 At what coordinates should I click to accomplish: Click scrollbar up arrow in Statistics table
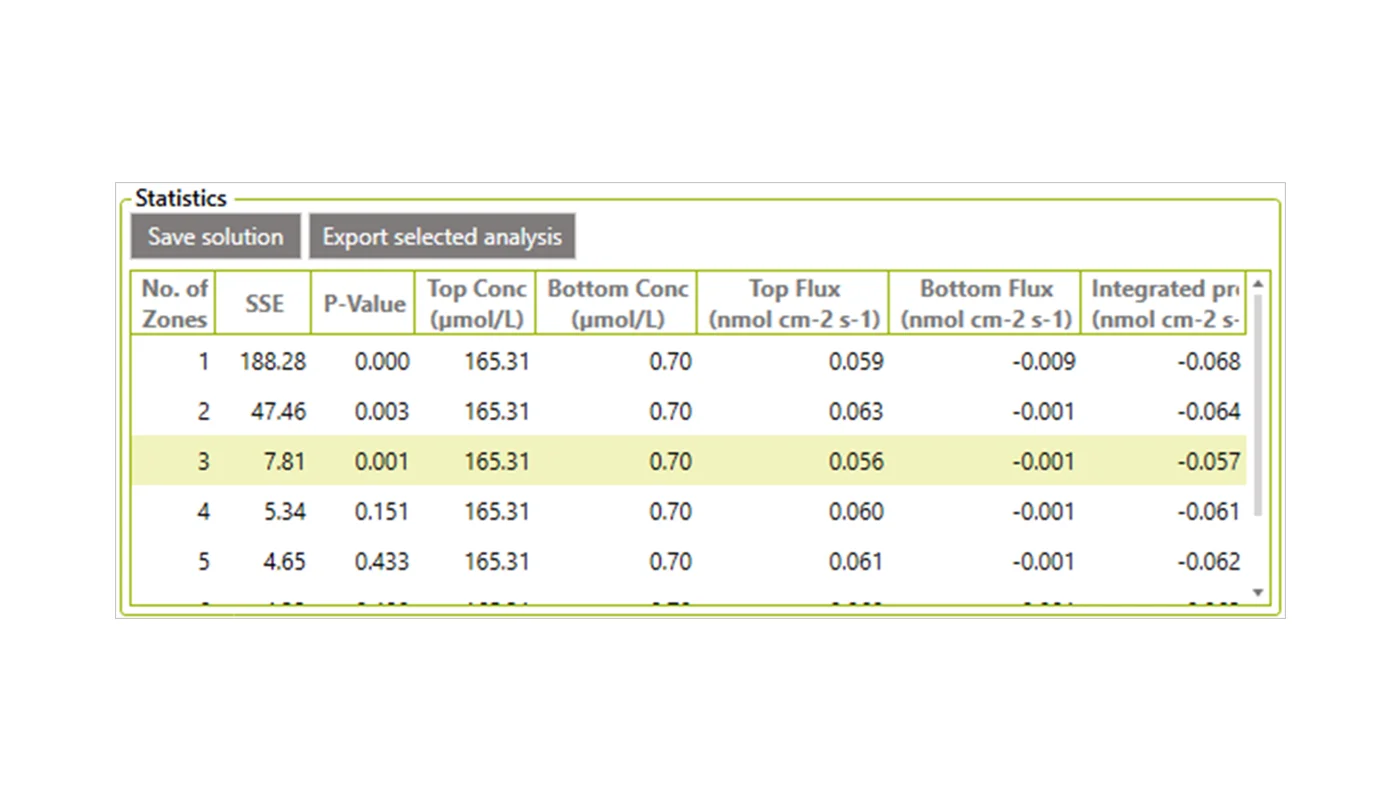[1258, 285]
